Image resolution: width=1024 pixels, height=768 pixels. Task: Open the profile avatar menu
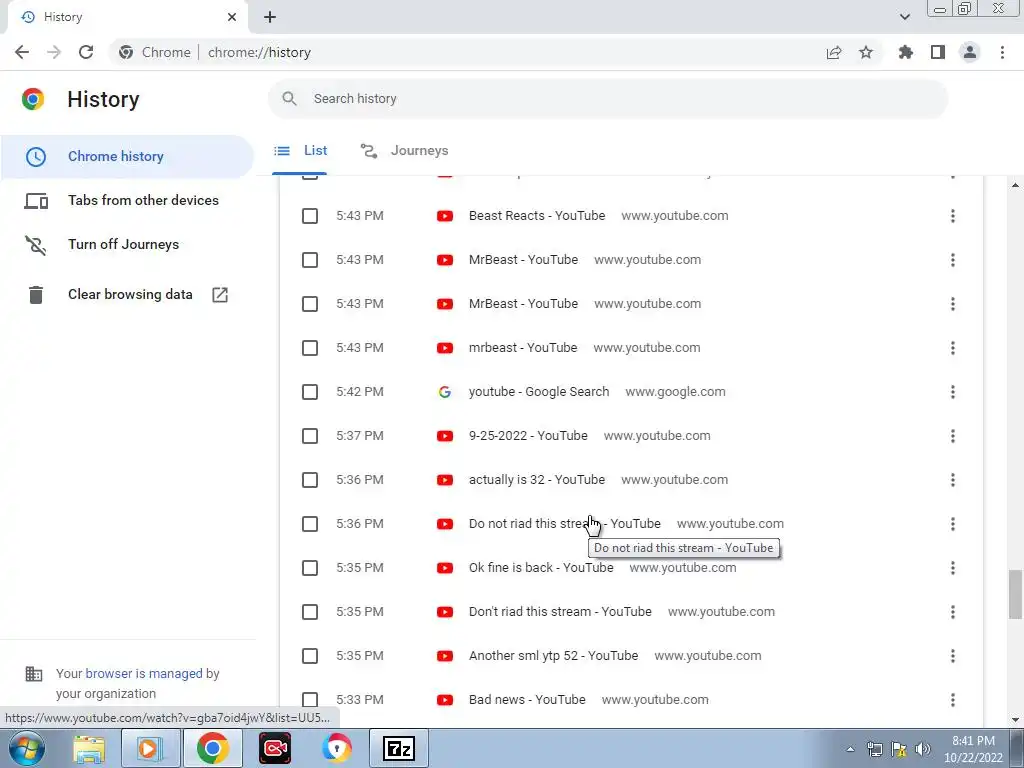click(970, 52)
